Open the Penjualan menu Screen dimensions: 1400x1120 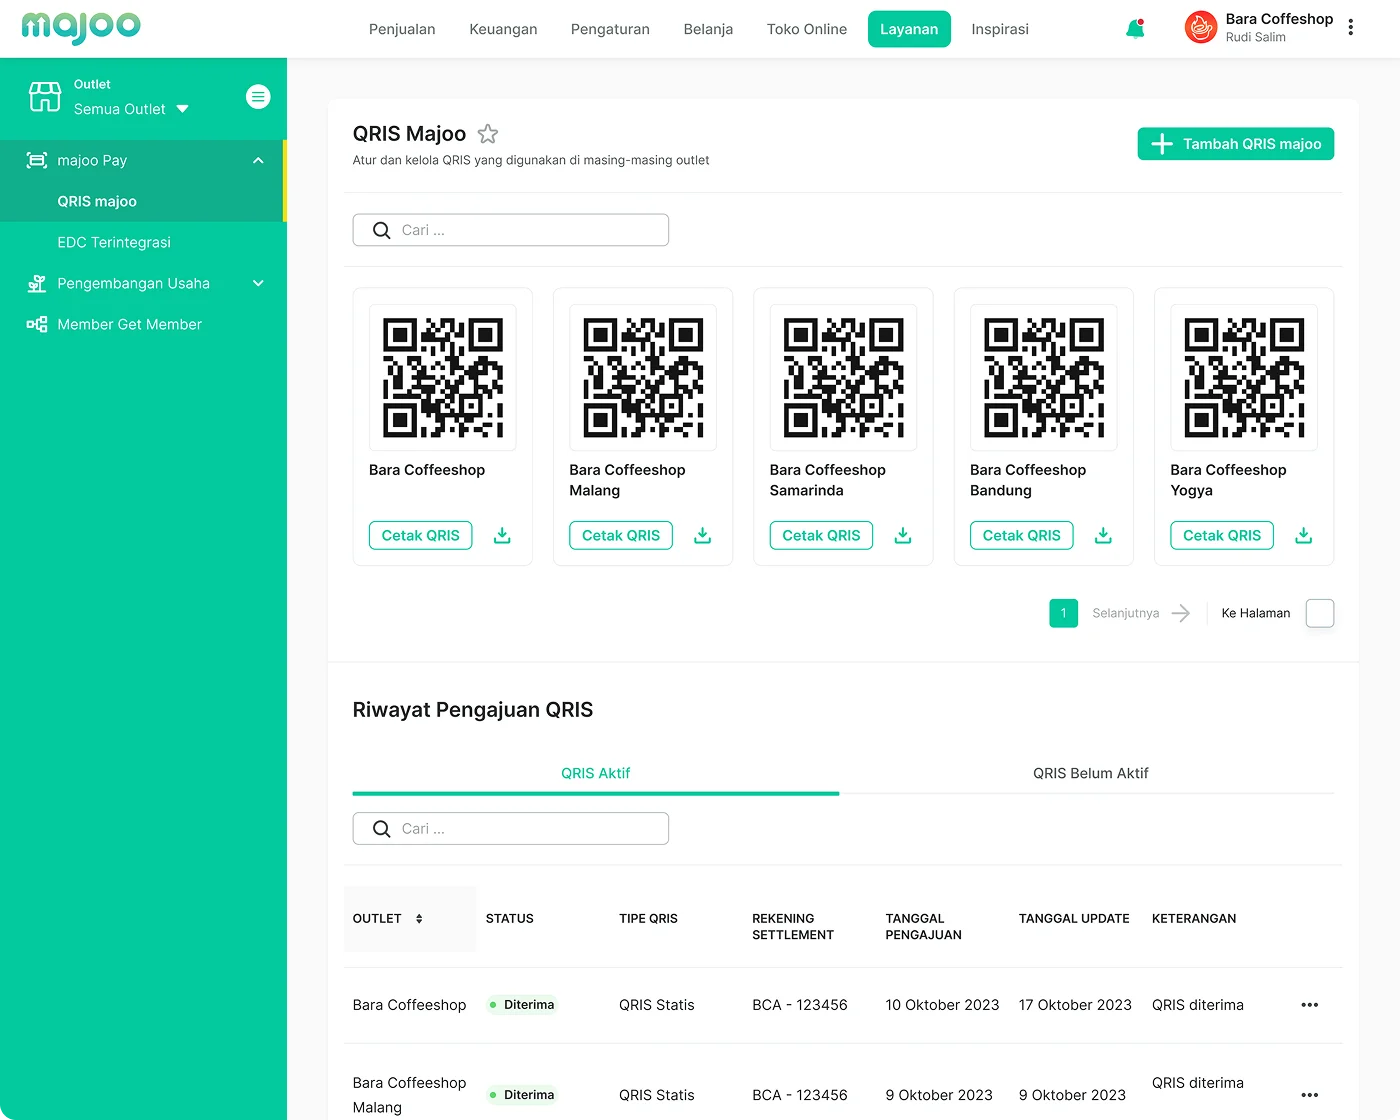pos(402,29)
